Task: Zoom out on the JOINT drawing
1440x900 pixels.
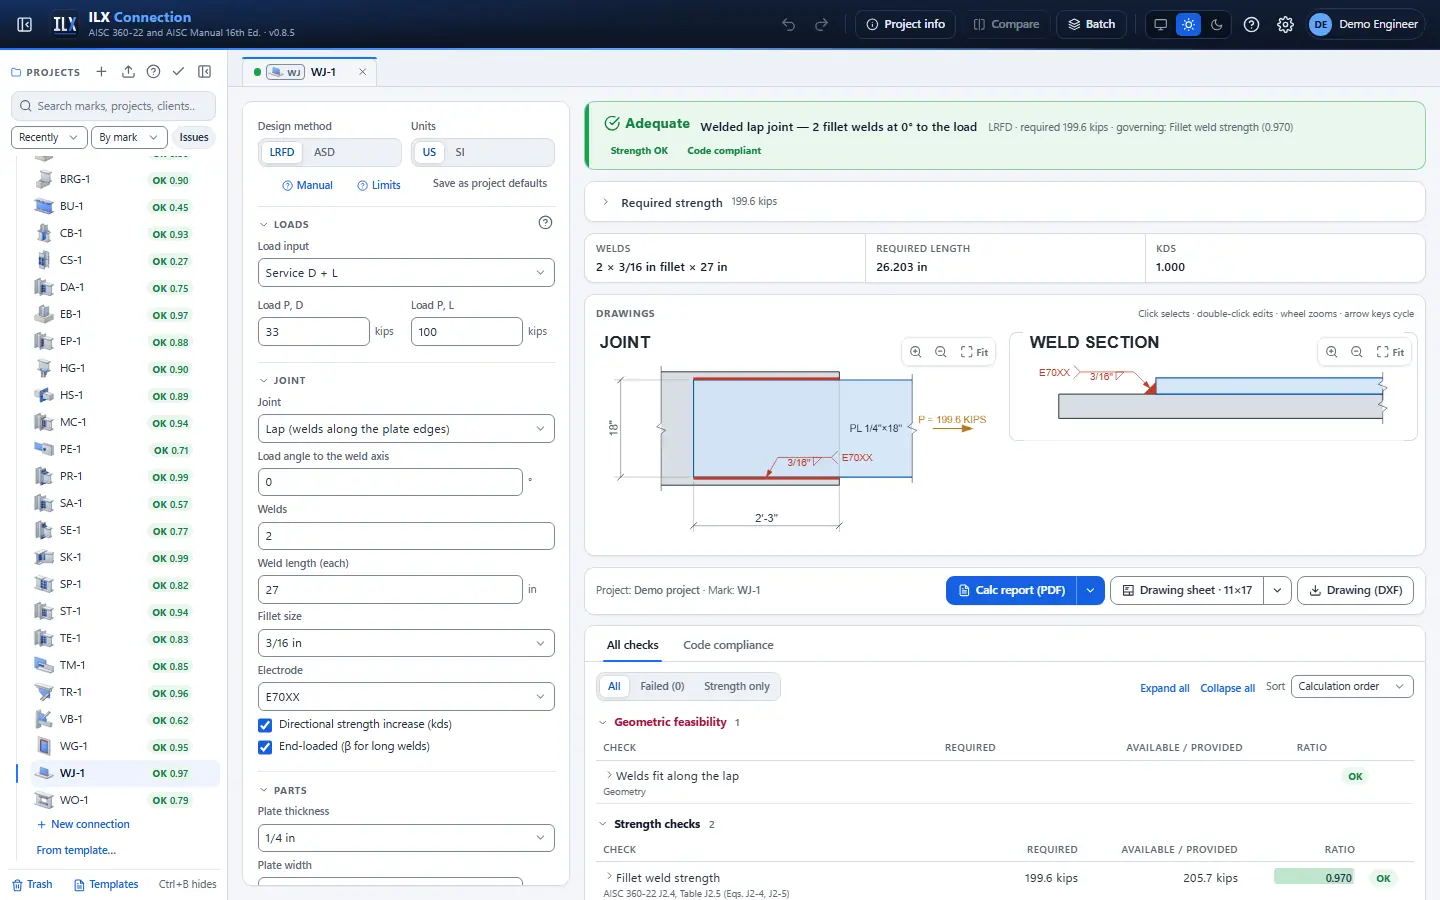Action: point(941,352)
